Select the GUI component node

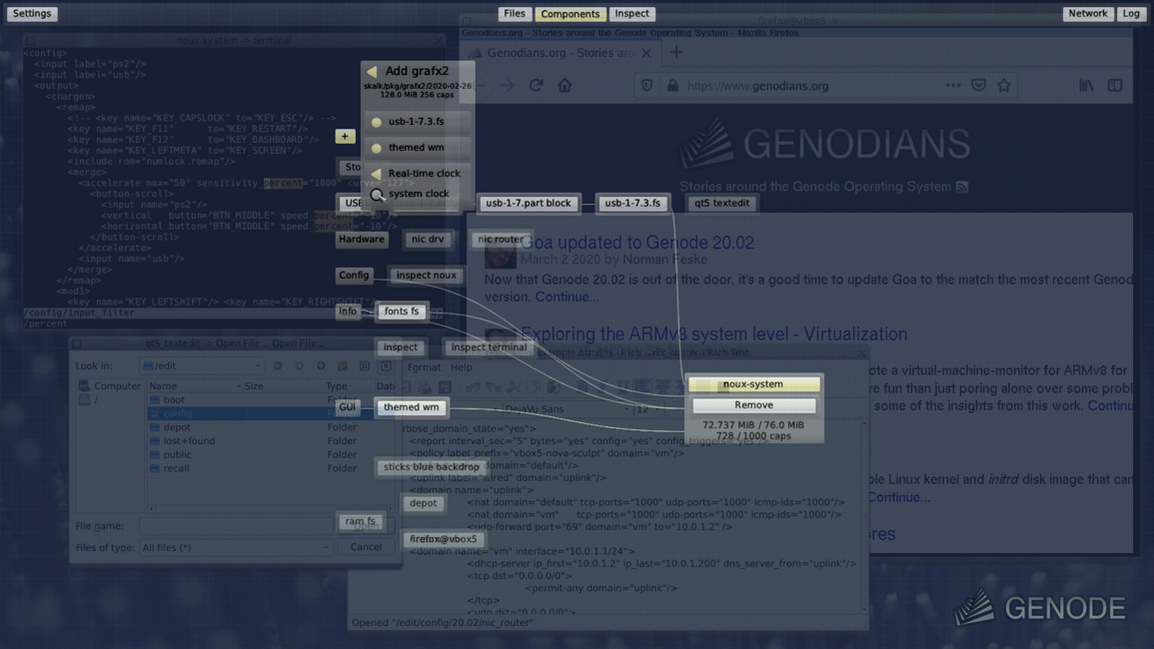point(347,407)
